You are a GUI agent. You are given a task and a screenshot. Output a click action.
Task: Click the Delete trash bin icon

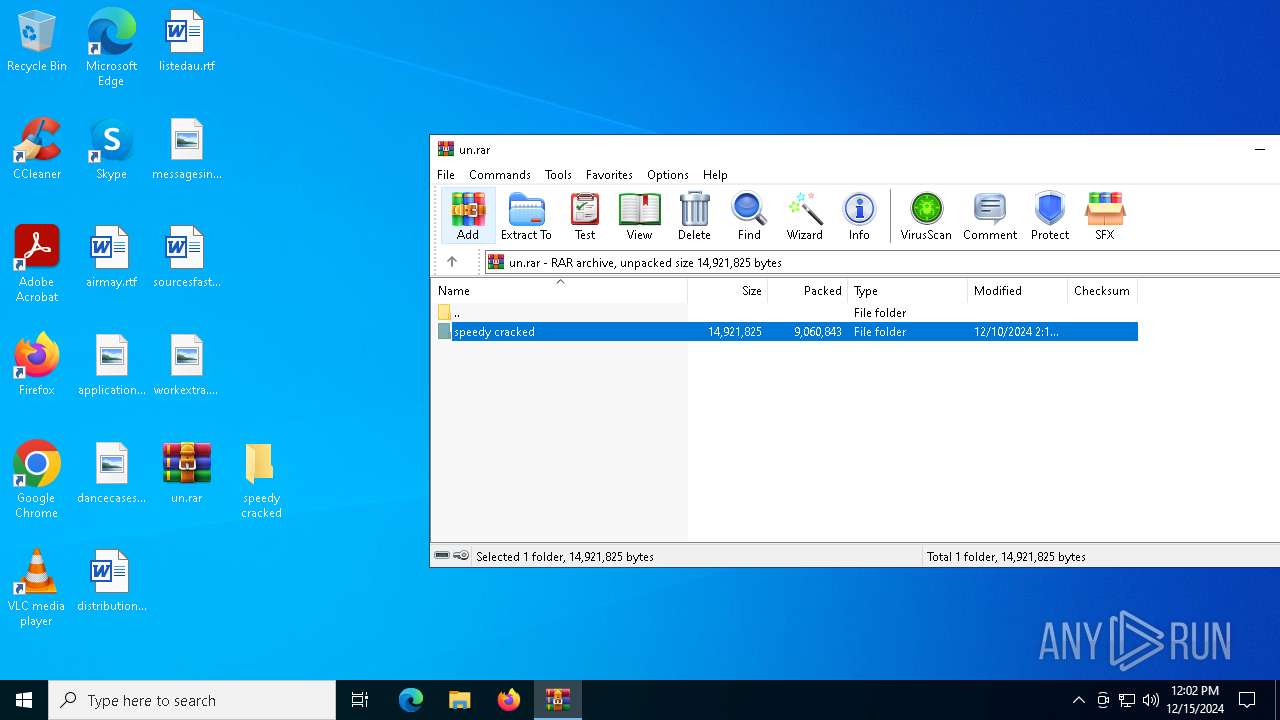tap(694, 216)
